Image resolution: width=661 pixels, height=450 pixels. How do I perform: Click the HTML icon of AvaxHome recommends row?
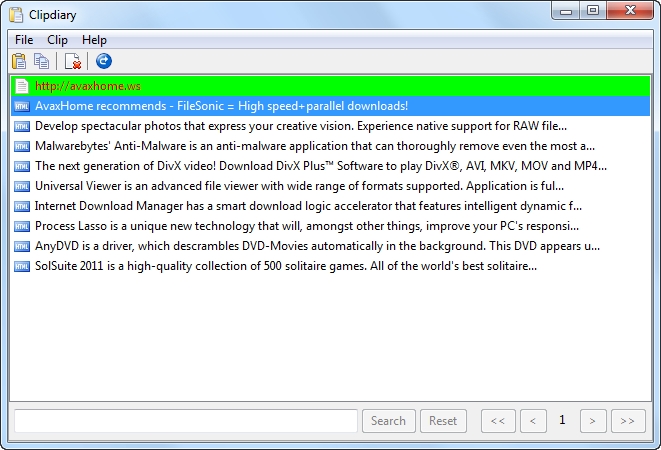coord(21,106)
